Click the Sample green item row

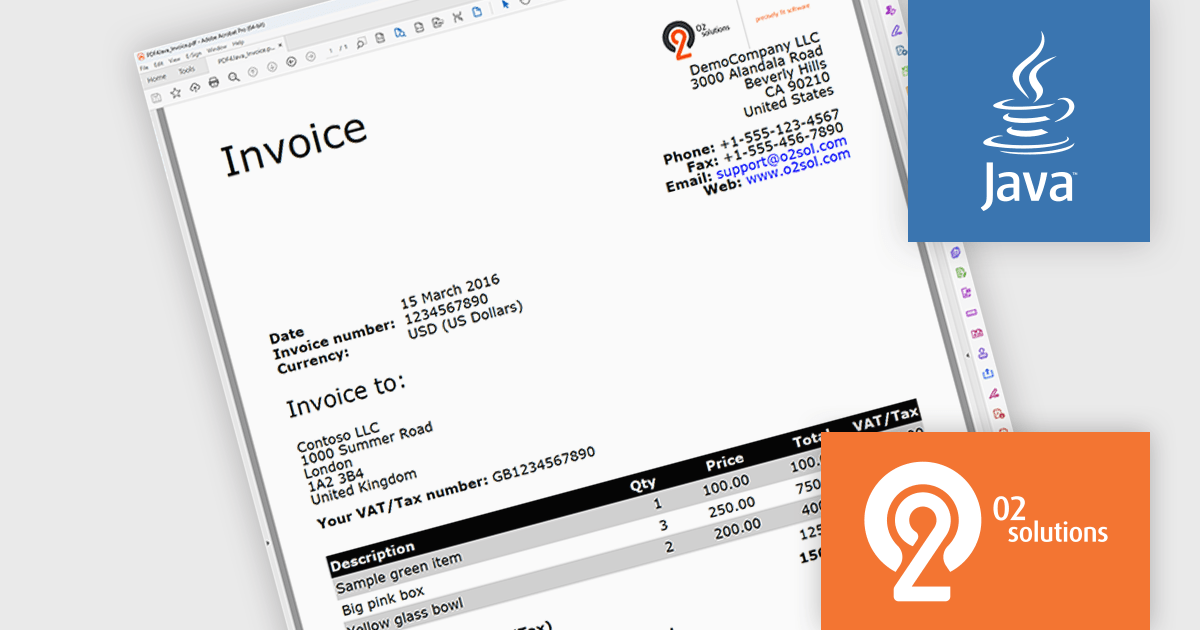point(399,573)
